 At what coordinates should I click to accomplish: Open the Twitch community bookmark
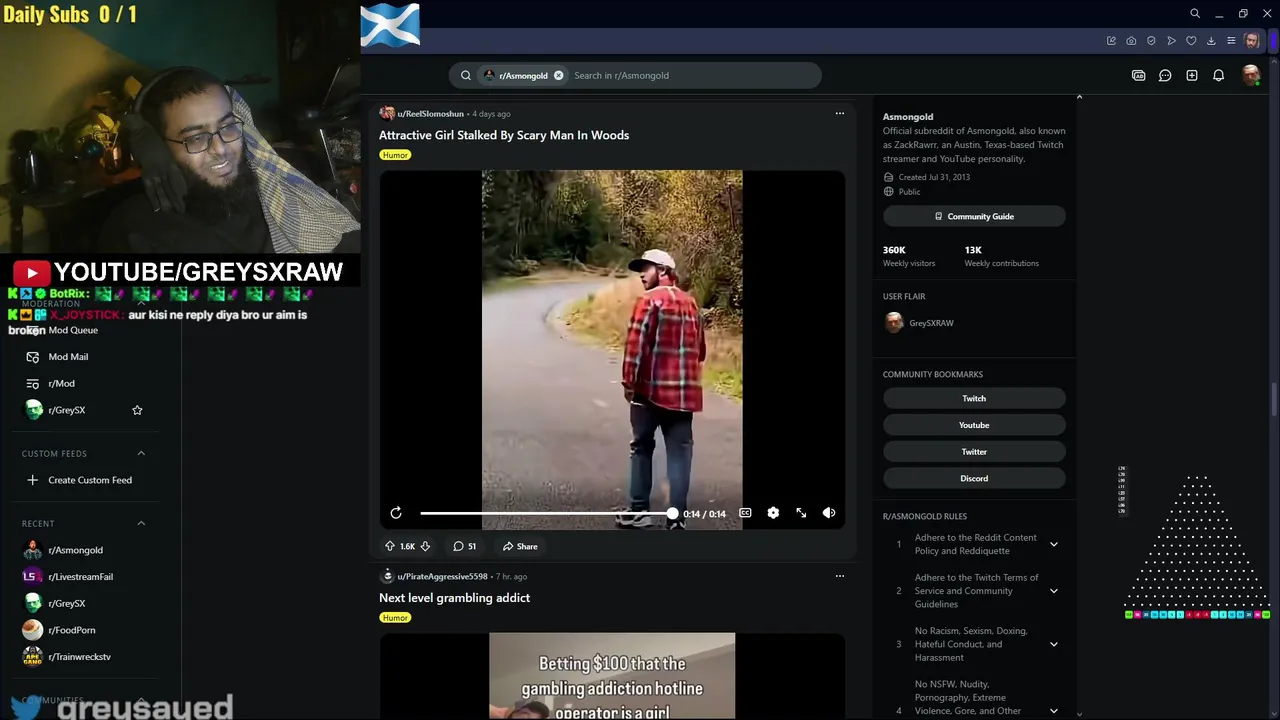pos(974,398)
